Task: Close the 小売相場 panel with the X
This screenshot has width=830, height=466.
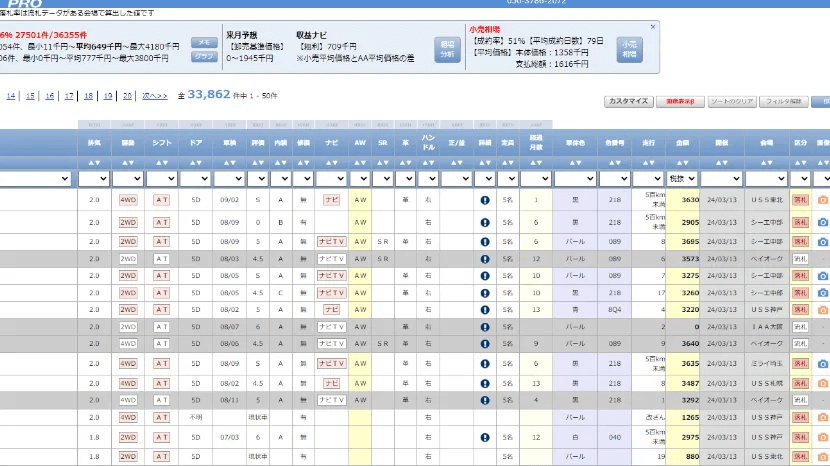Action: (x=654, y=27)
